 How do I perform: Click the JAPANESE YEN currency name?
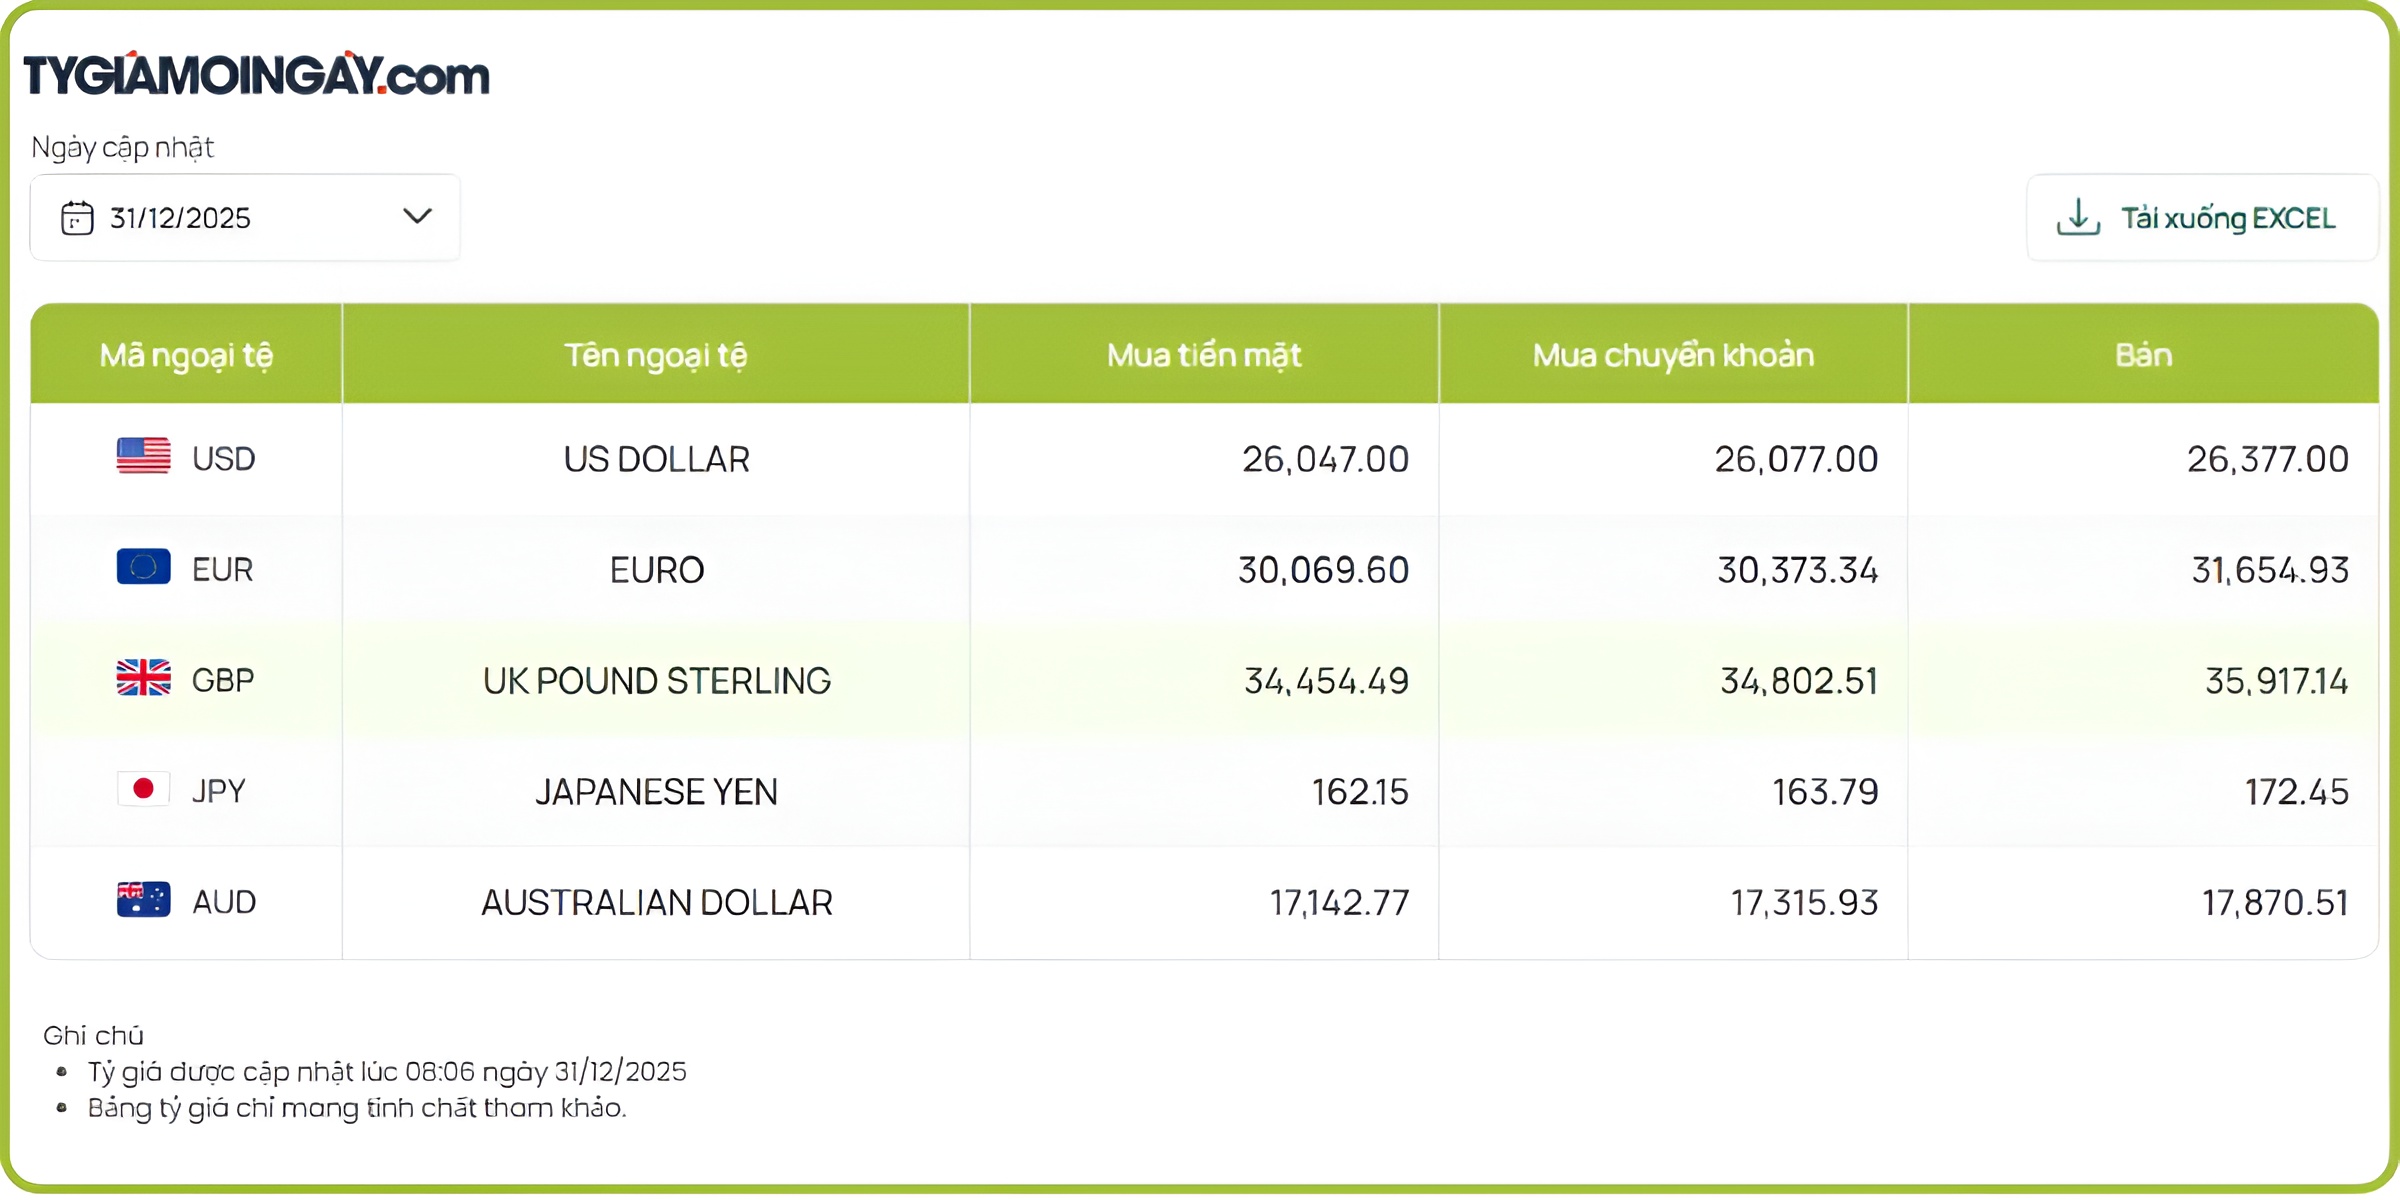[x=656, y=792]
